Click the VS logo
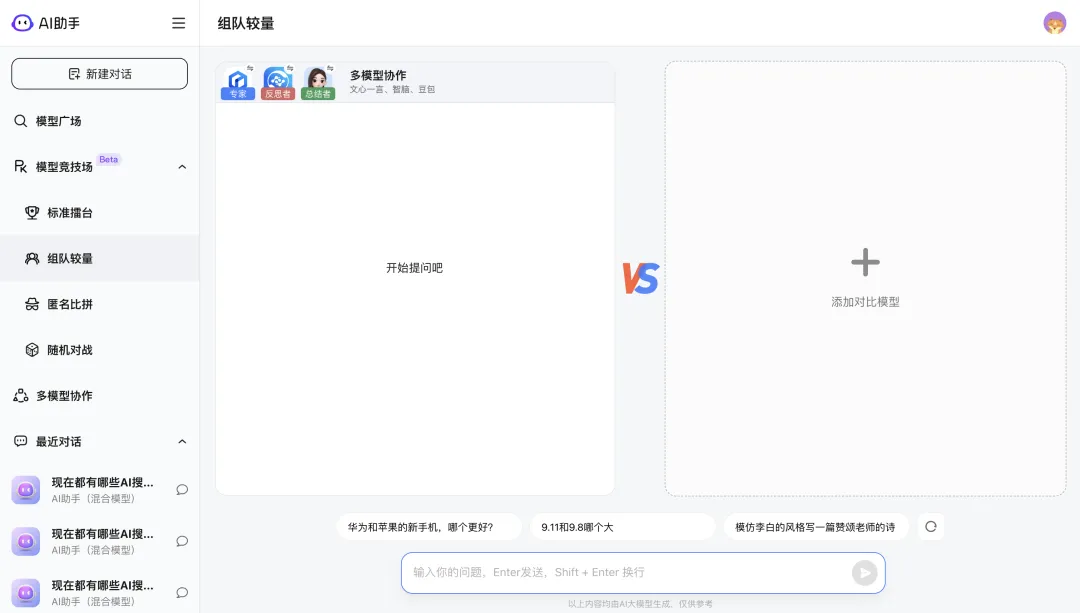Image resolution: width=1080 pixels, height=613 pixels. (641, 278)
